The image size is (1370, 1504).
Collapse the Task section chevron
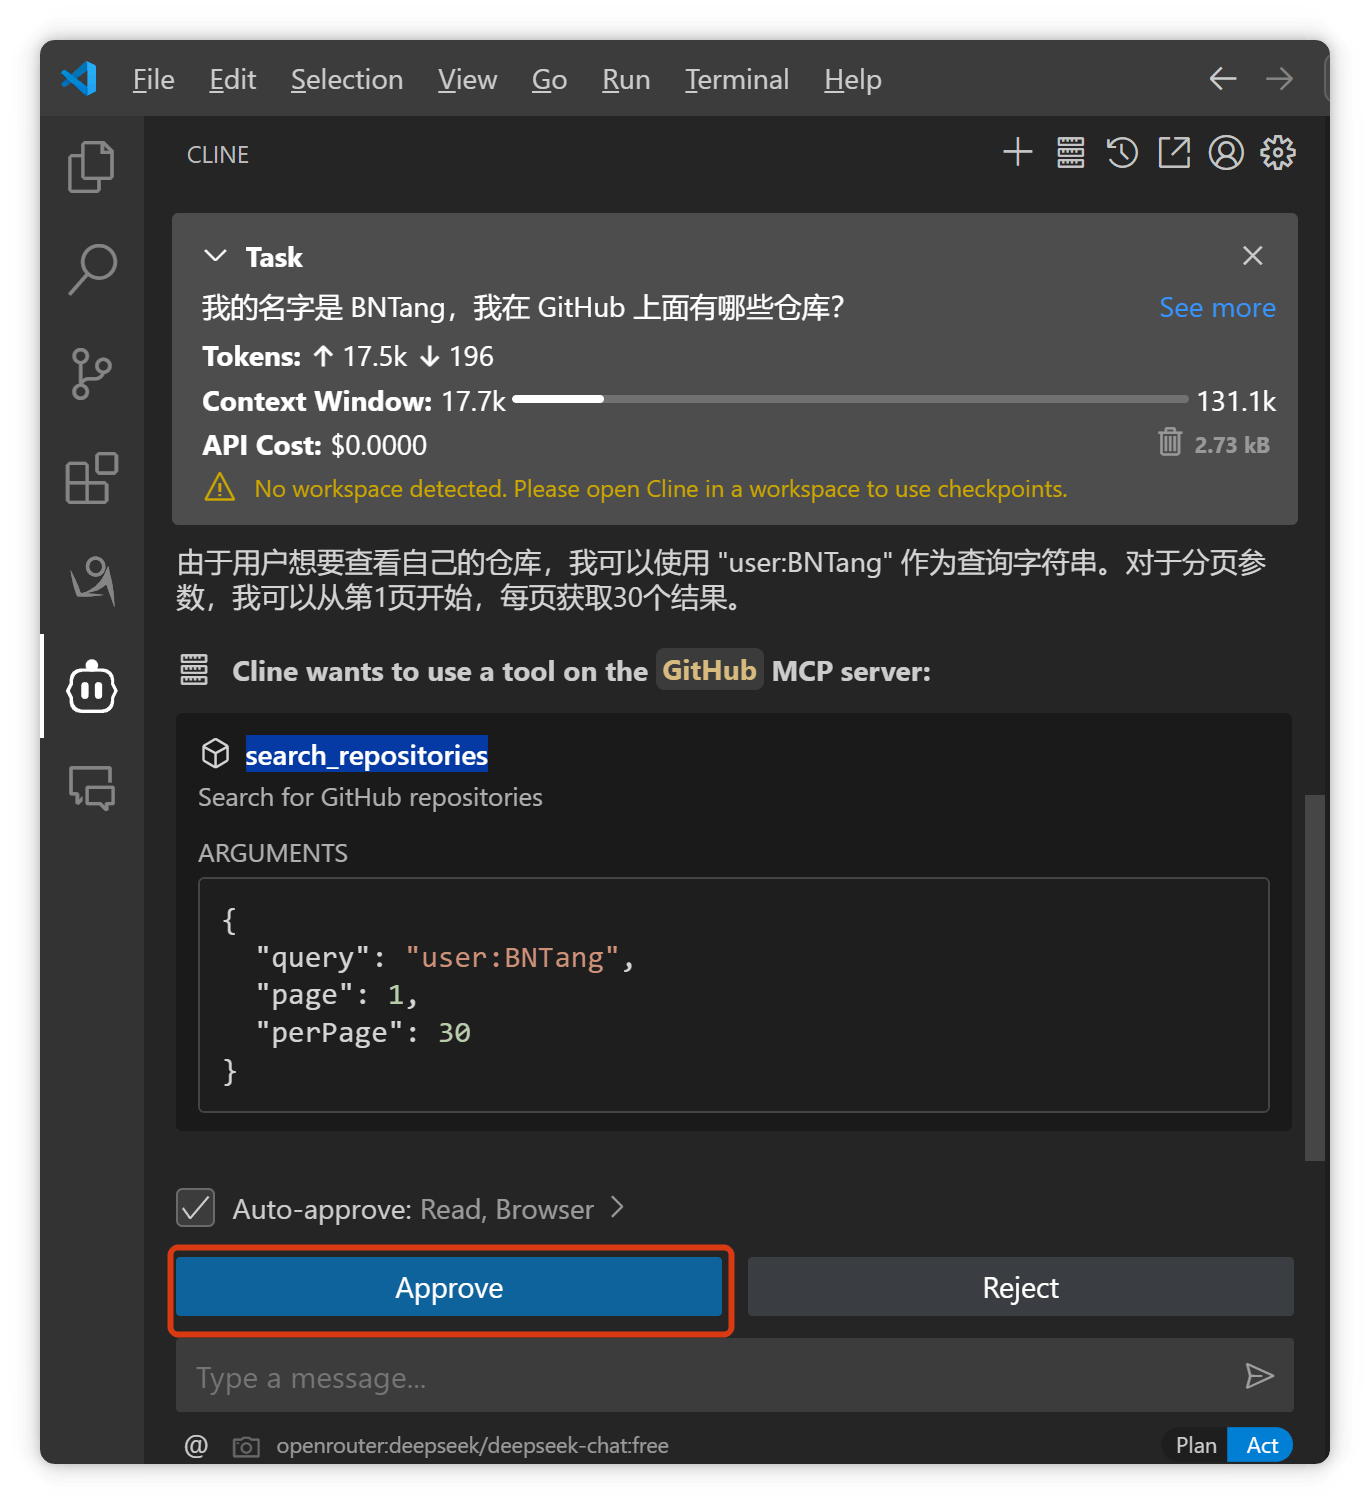click(x=215, y=256)
